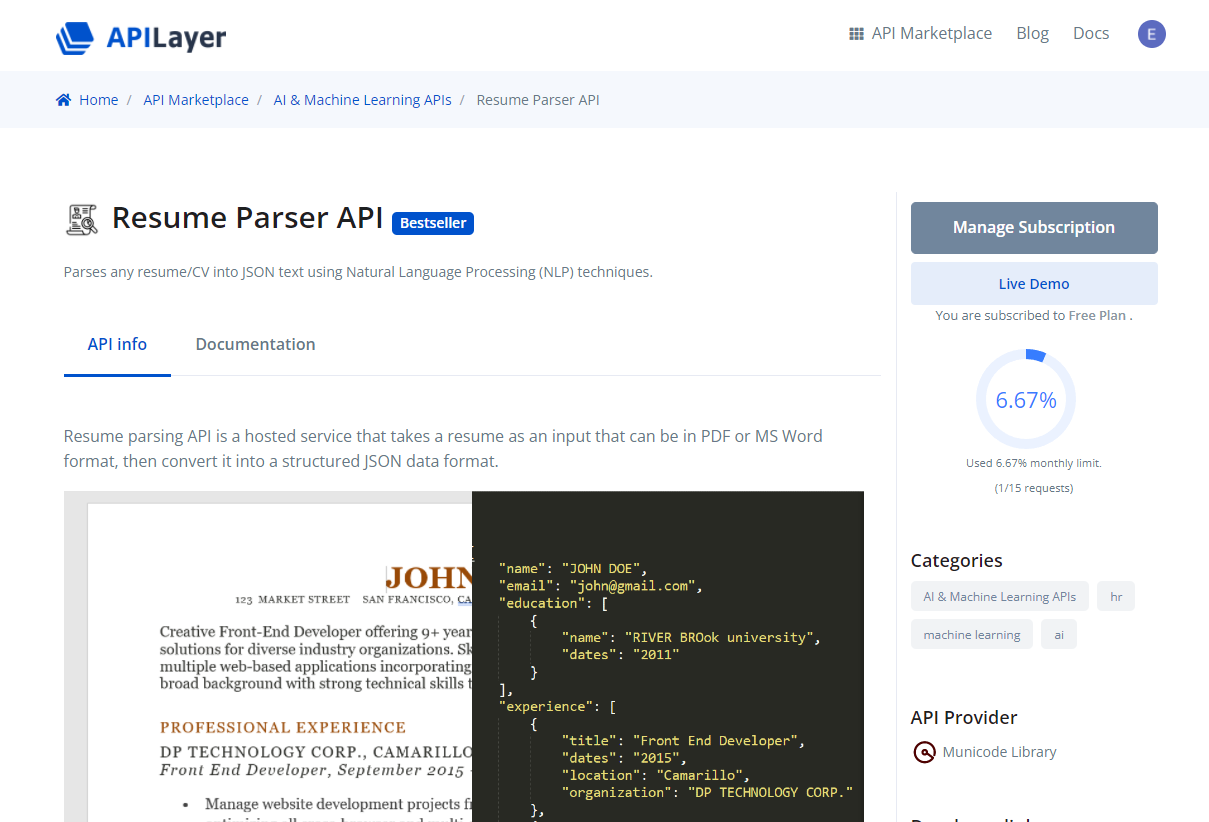Screen dimensions: 1209x822
Task: Open the Docs navigation link
Action: 1091,34
